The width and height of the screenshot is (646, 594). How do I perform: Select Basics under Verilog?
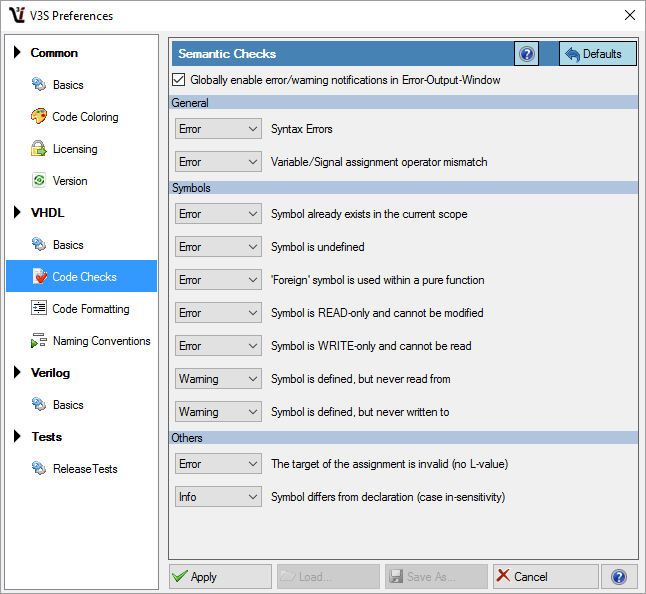click(82, 405)
